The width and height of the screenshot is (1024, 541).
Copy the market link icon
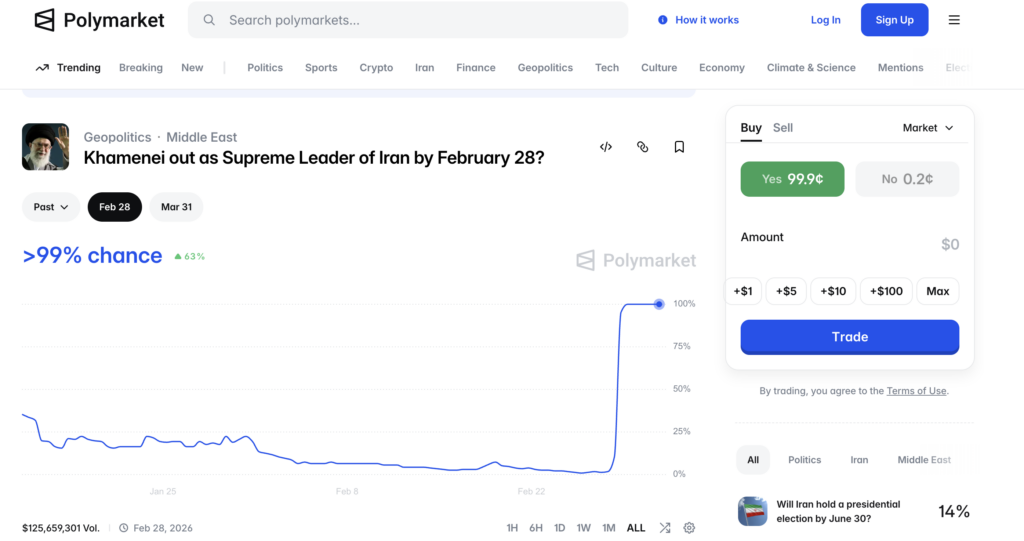(x=642, y=147)
